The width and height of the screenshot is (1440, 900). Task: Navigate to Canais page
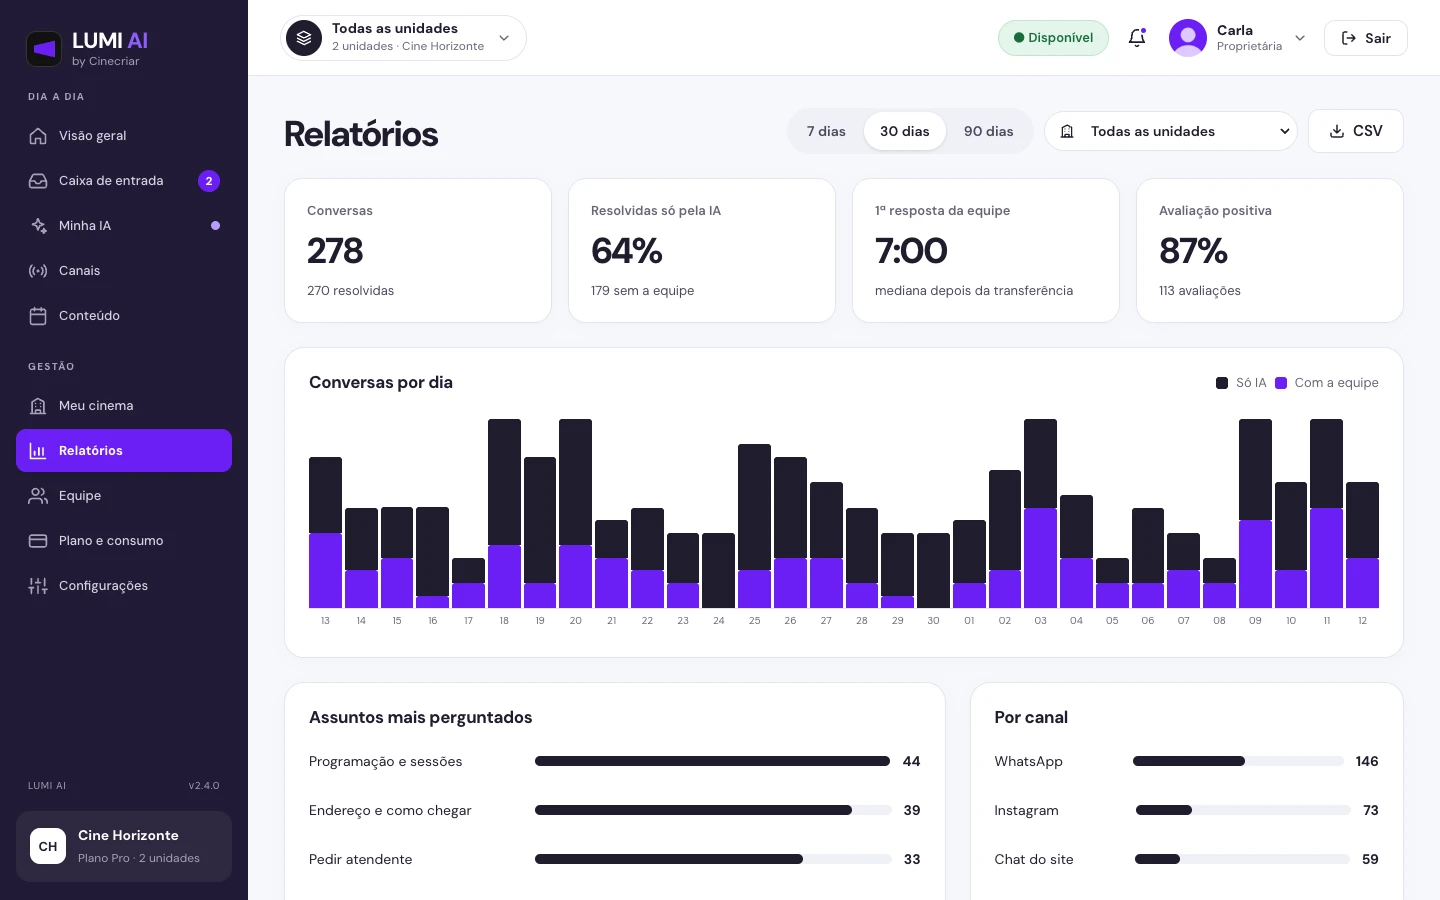124,271
